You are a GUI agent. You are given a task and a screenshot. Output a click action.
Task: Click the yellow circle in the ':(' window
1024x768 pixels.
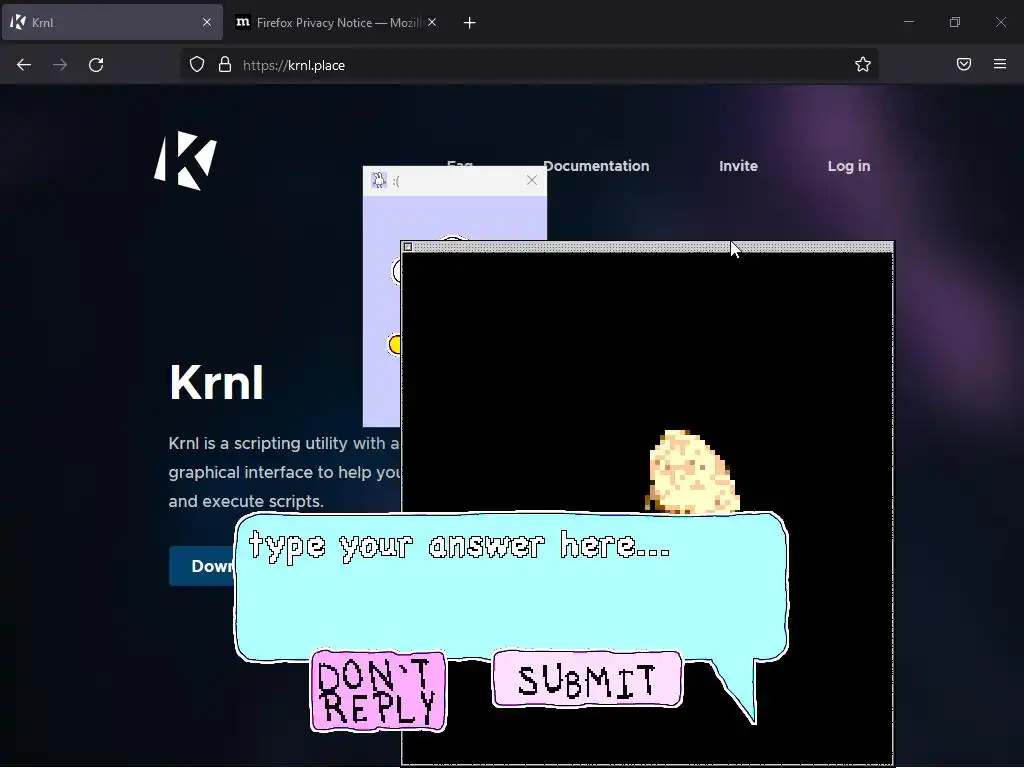(x=394, y=344)
